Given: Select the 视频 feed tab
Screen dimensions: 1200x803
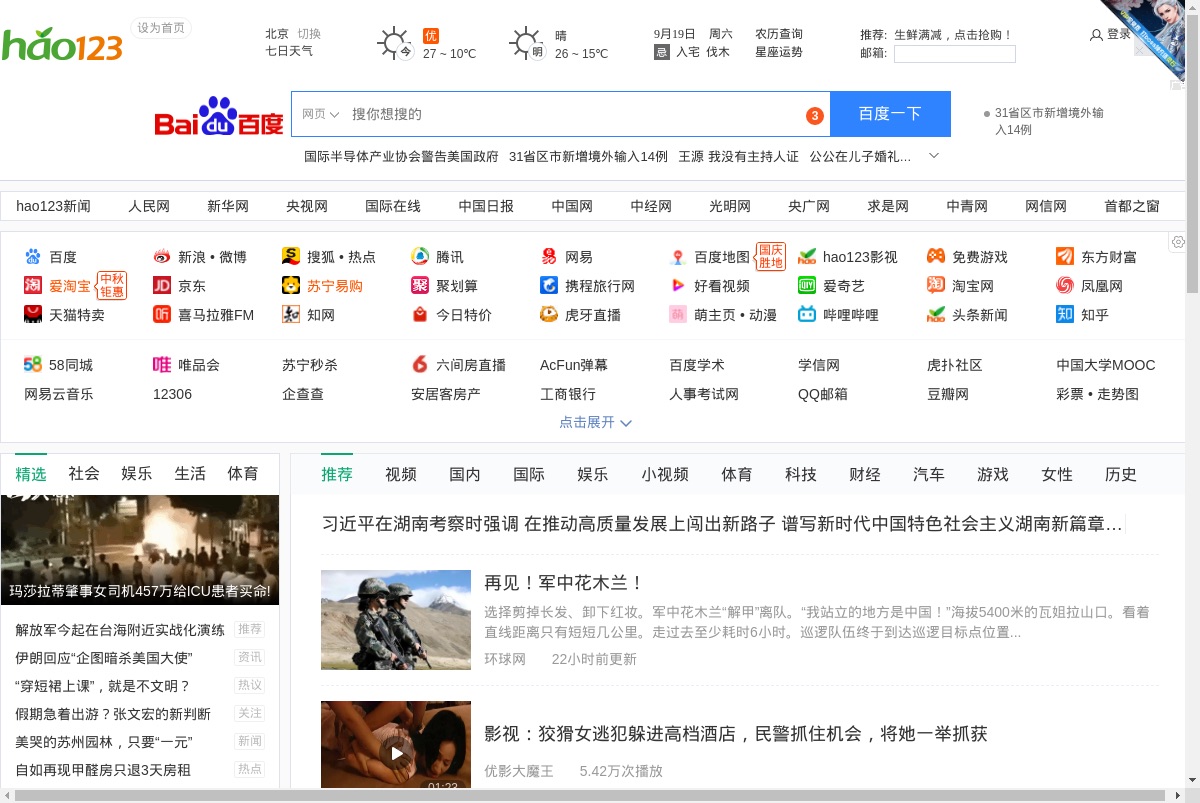Looking at the screenshot, I should 401,474.
